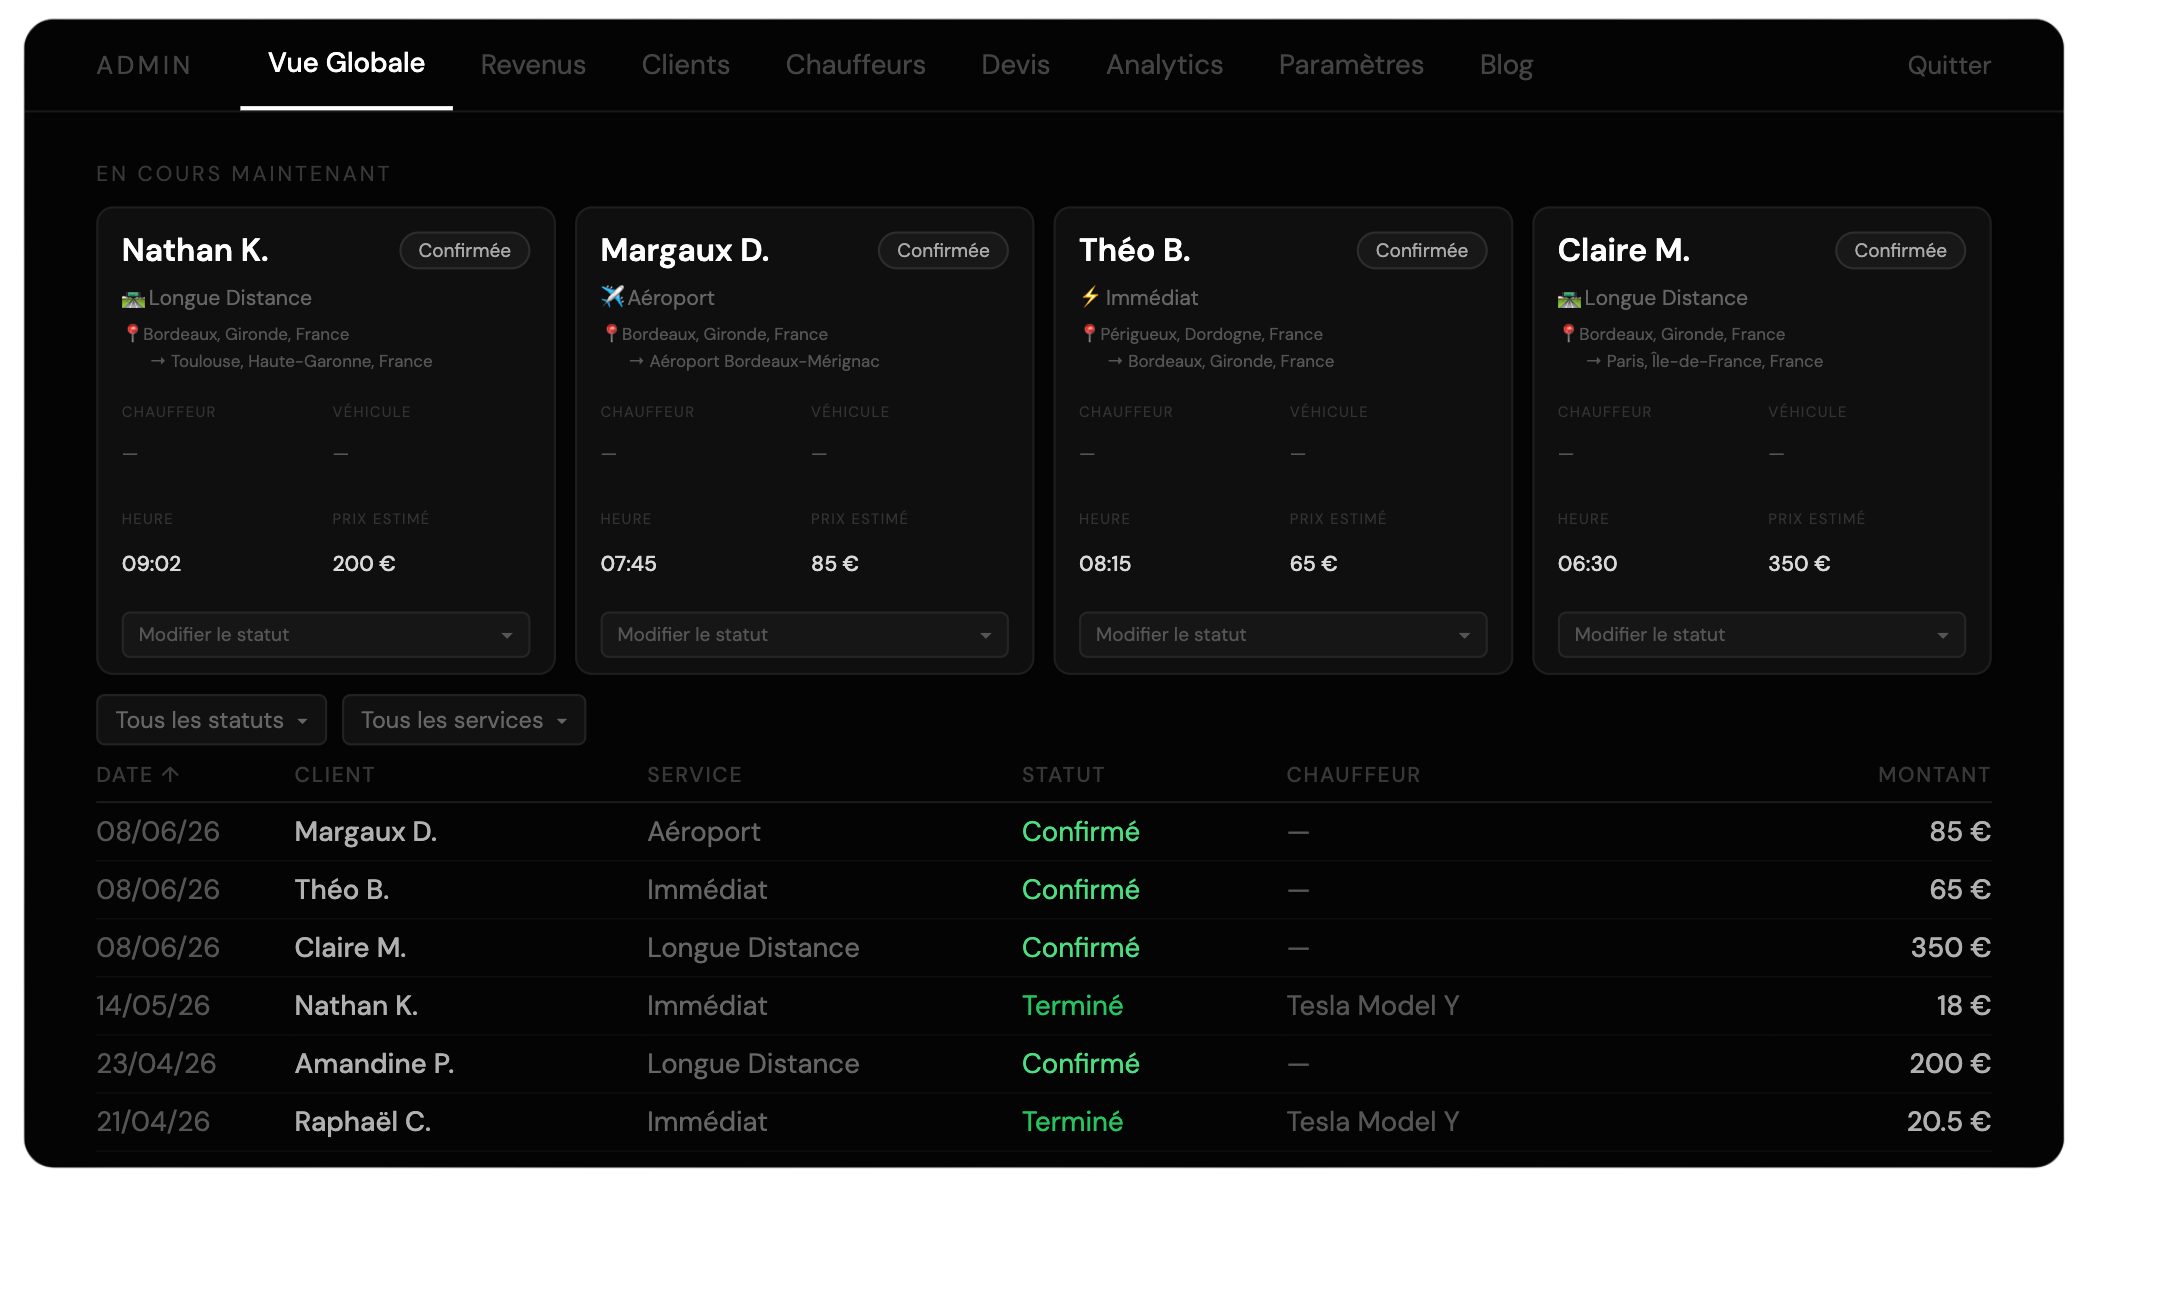Open Amandine P. row in the table
The height and width of the screenshot is (1289, 2181).
1044,1064
